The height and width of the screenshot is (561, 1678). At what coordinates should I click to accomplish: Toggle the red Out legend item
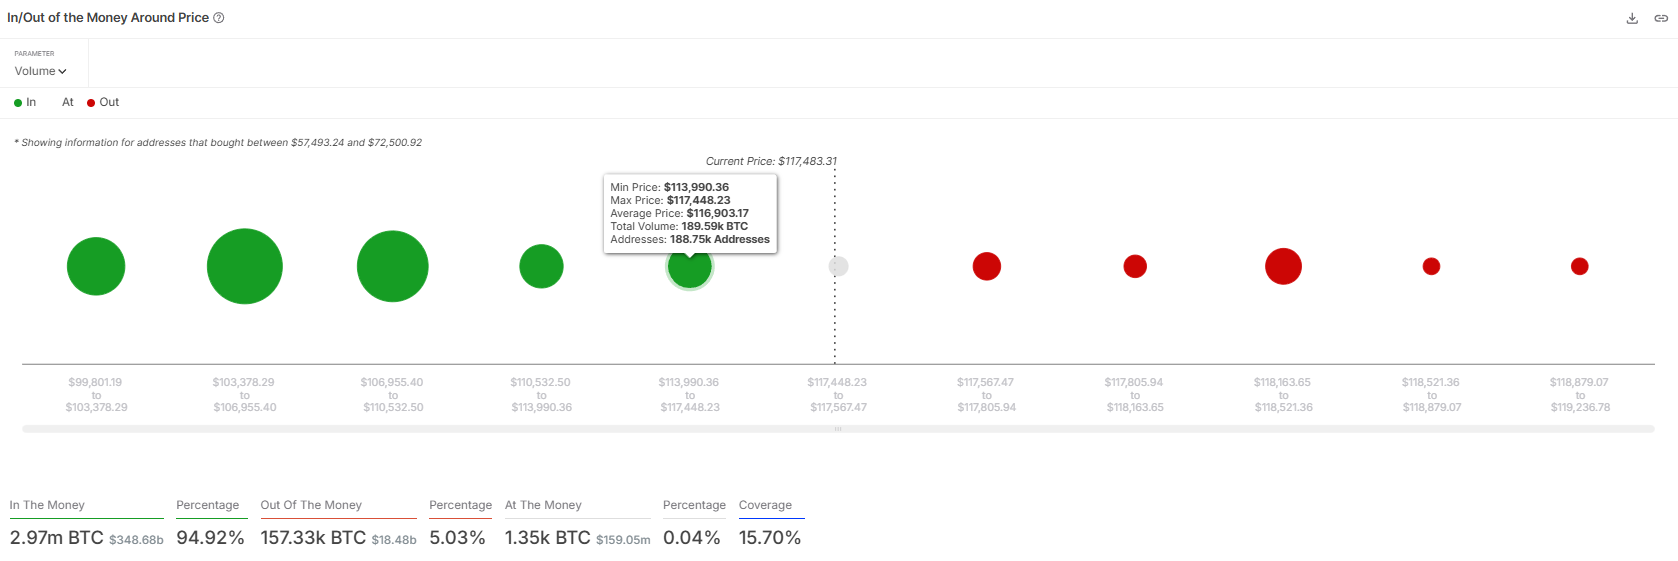pos(103,102)
